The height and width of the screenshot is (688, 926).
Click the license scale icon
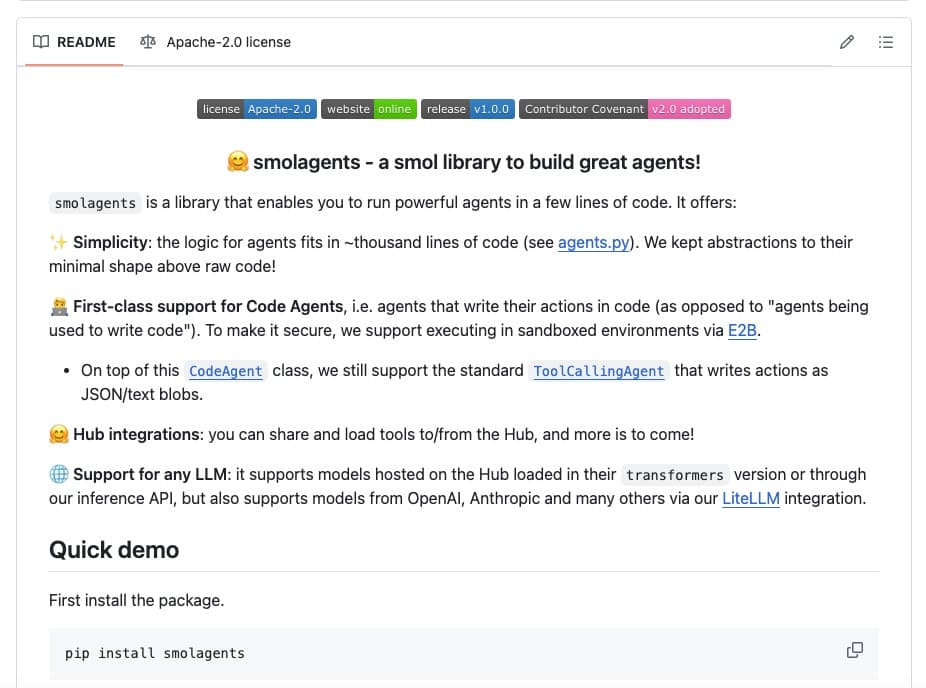click(x=148, y=42)
